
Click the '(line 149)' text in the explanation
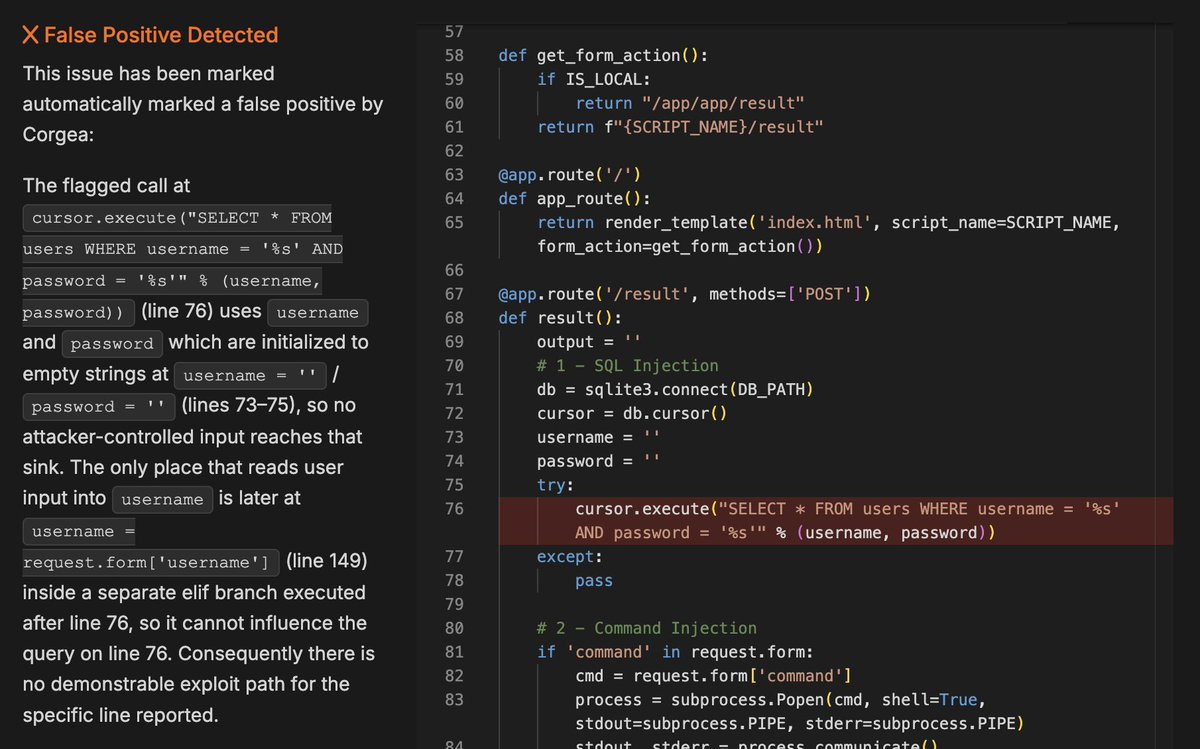(x=326, y=561)
